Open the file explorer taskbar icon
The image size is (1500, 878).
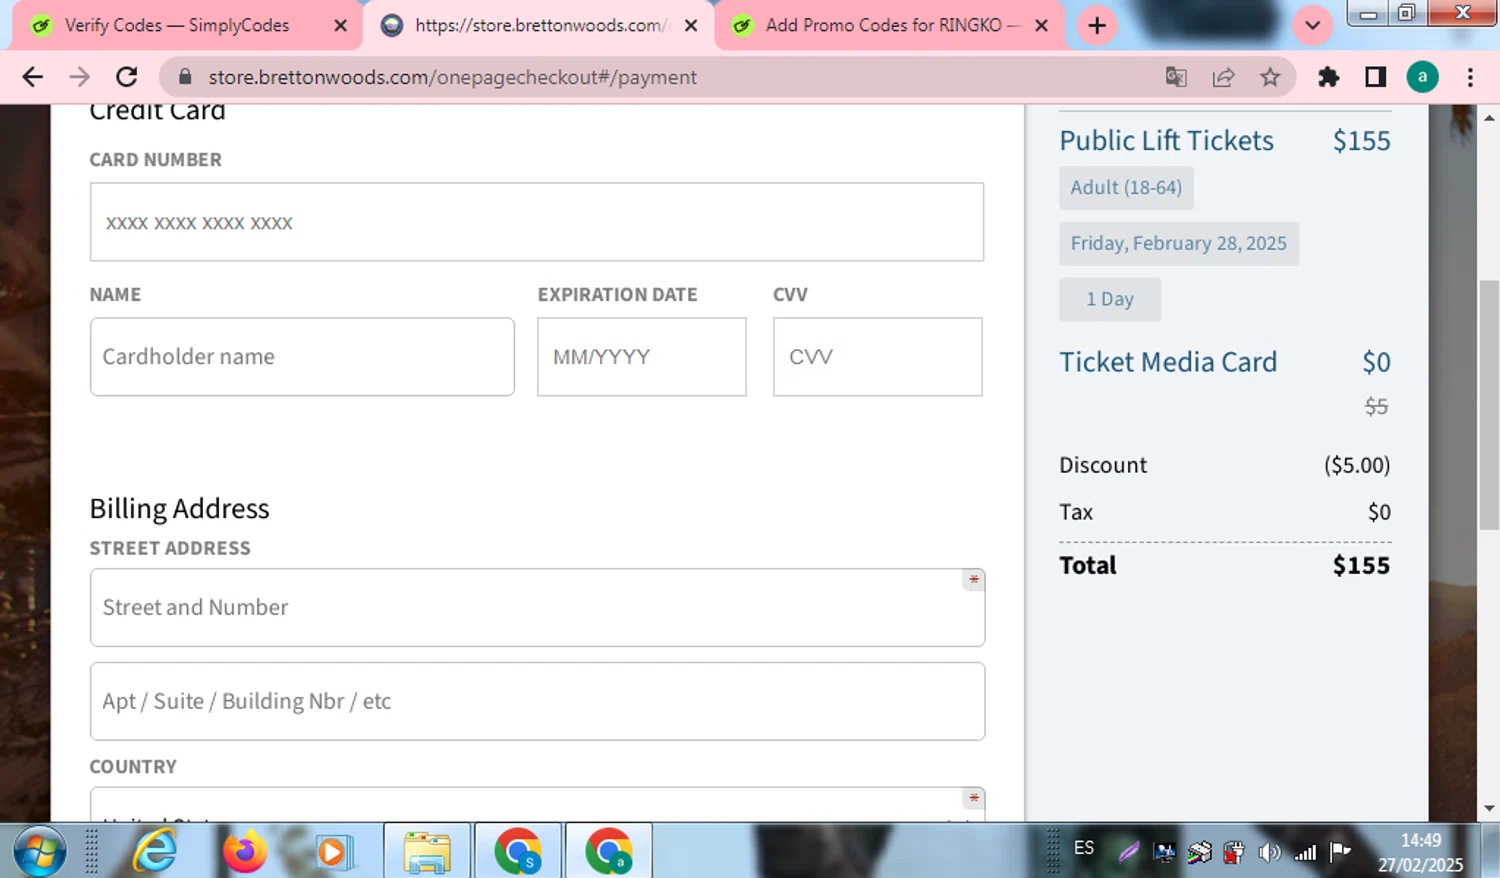[427, 852]
